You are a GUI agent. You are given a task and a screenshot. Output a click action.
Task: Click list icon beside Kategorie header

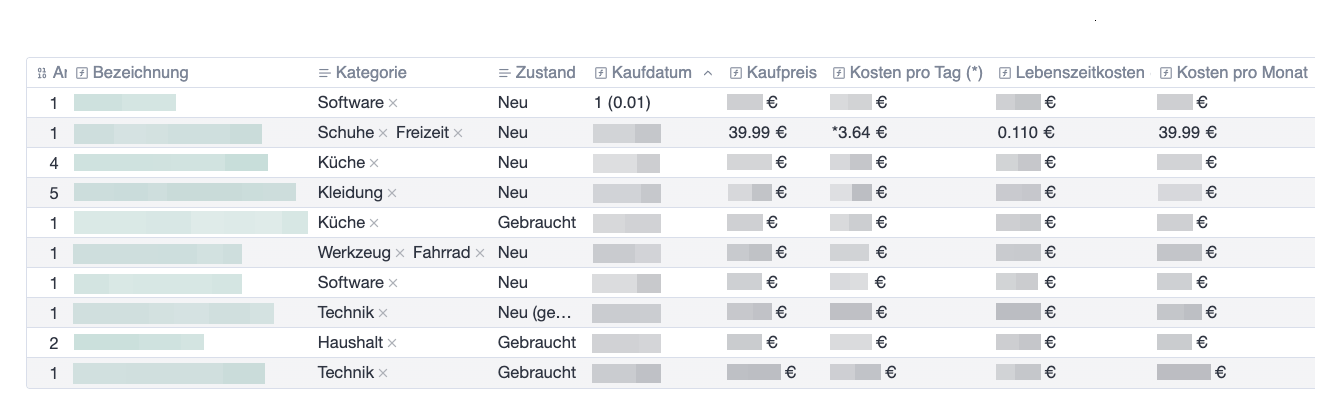(x=324, y=73)
